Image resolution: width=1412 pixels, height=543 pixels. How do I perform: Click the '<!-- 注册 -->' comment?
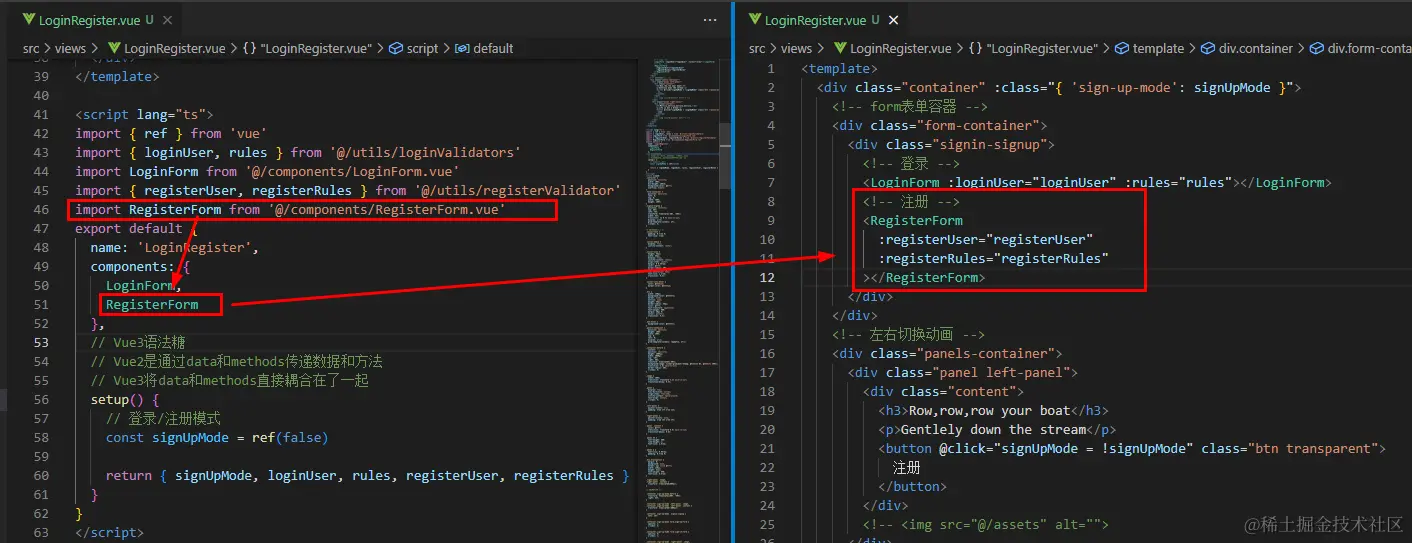point(912,202)
